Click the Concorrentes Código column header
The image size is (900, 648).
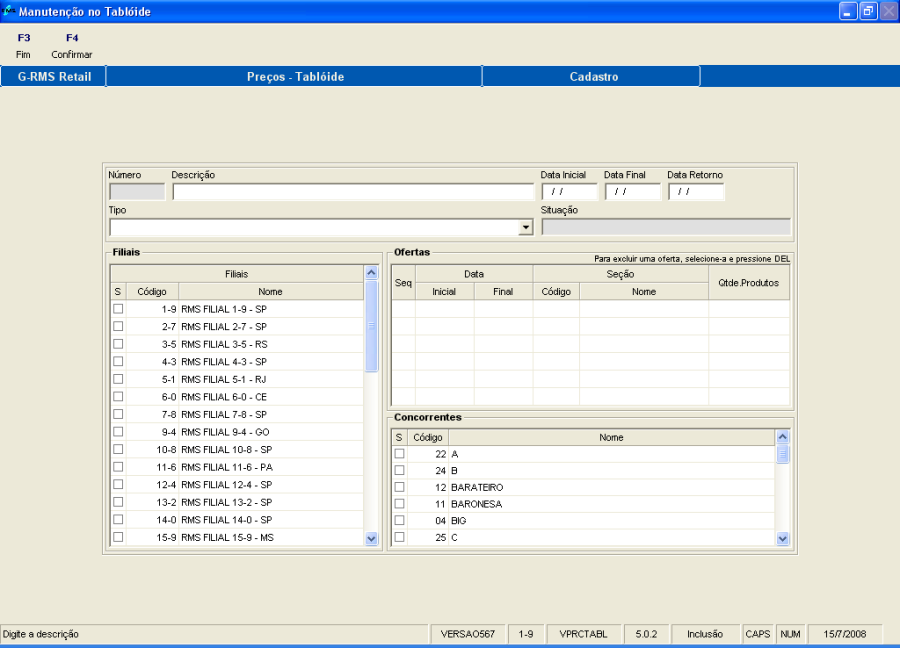tap(428, 437)
